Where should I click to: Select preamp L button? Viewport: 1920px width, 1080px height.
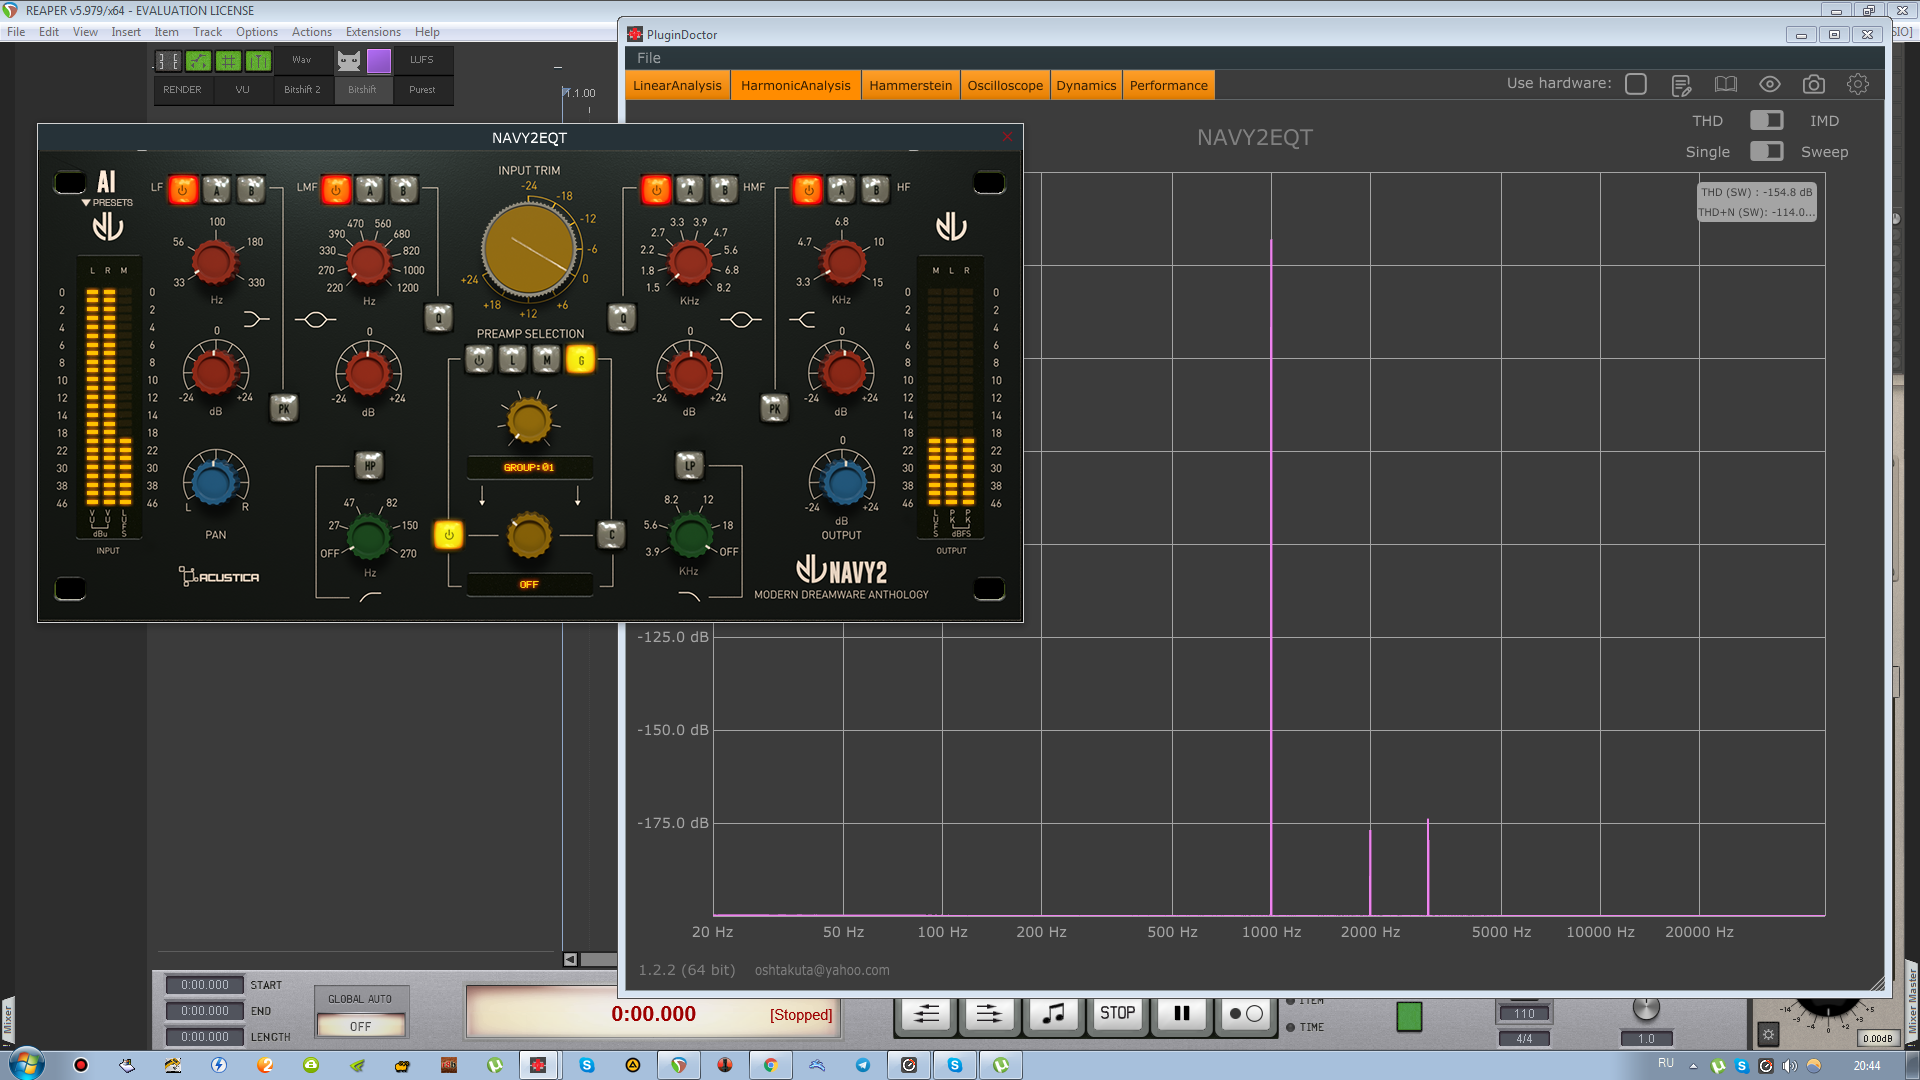(x=512, y=360)
